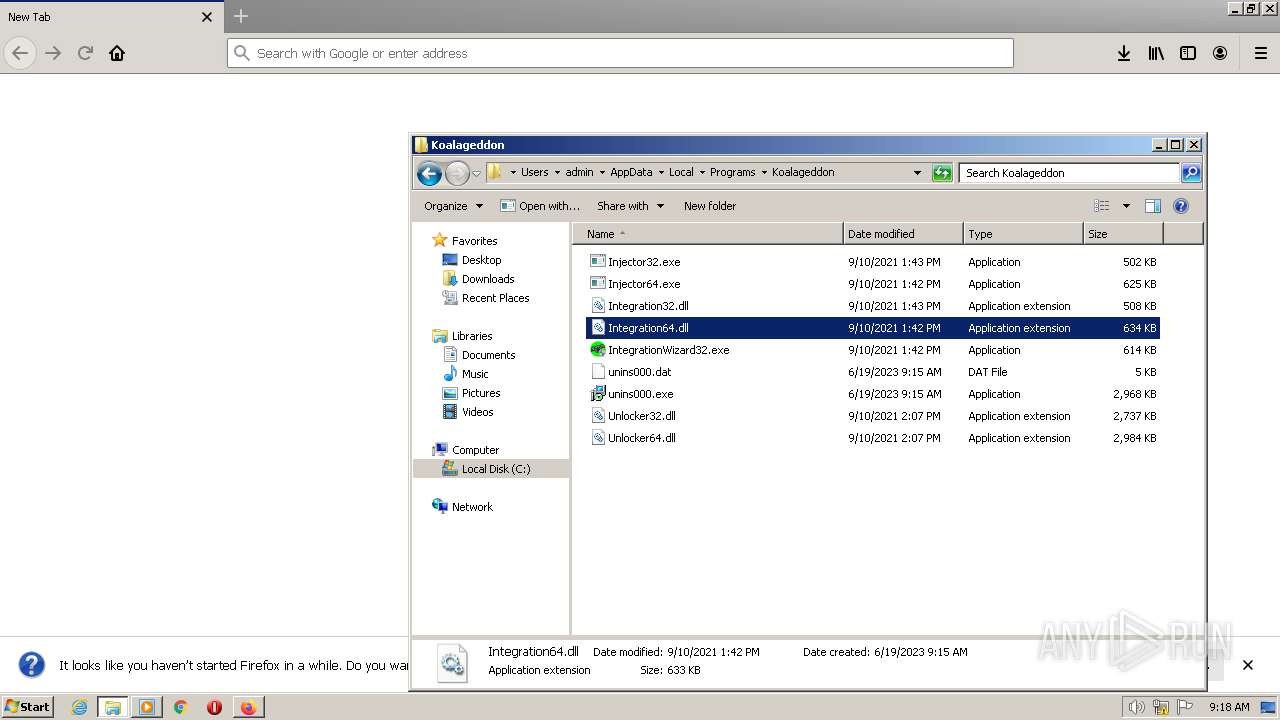
Task: Open Opera from taskbar
Action: tap(214, 707)
